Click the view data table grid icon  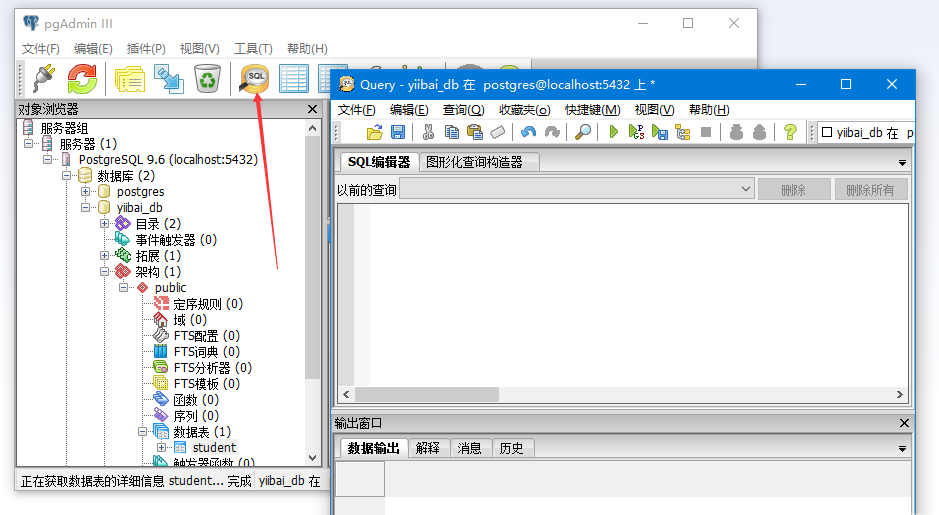pyautogui.click(x=293, y=78)
